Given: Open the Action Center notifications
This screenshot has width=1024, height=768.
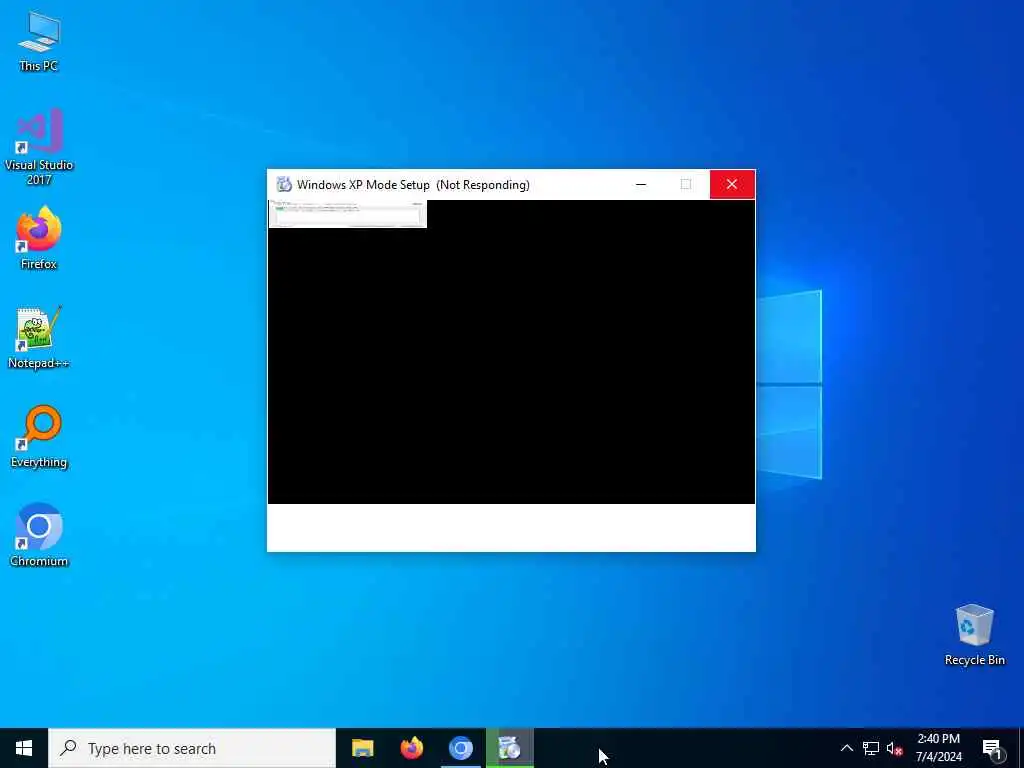Looking at the screenshot, I should [991, 748].
